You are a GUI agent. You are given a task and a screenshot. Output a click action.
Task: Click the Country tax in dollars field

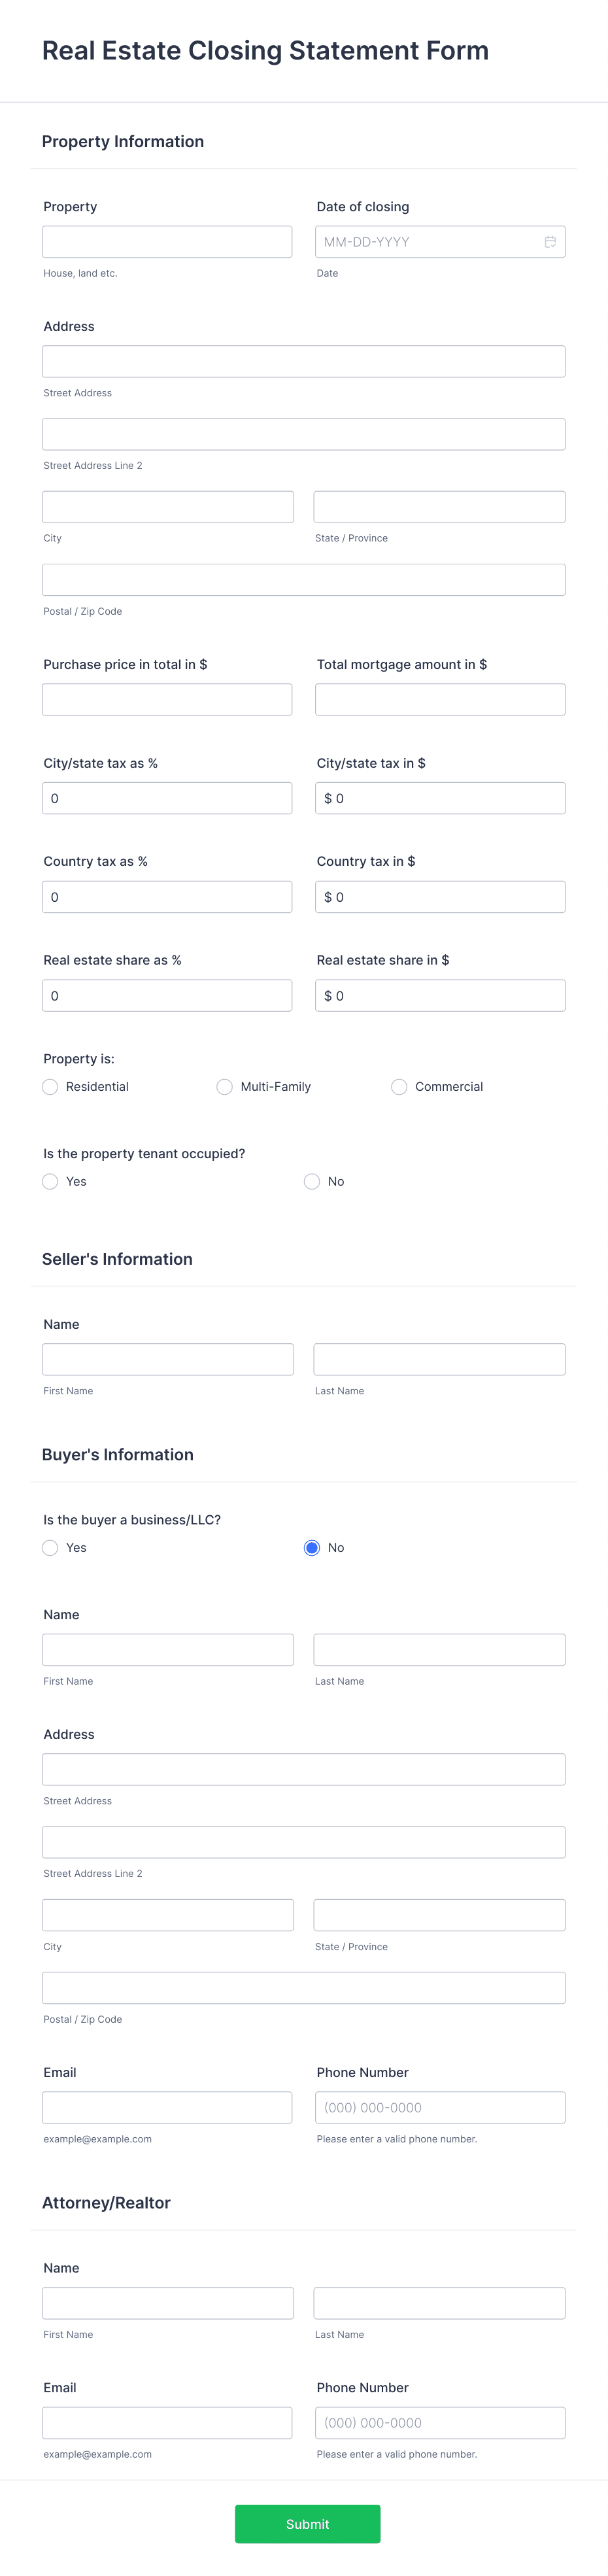click(440, 896)
